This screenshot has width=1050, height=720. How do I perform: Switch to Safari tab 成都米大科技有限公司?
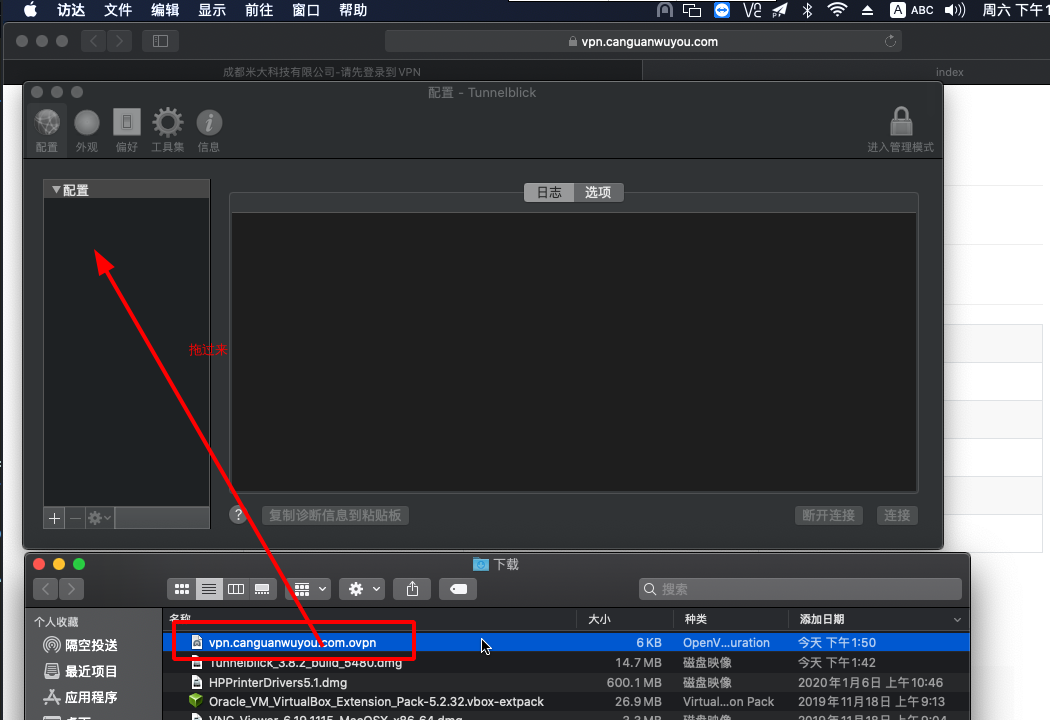click(x=322, y=72)
